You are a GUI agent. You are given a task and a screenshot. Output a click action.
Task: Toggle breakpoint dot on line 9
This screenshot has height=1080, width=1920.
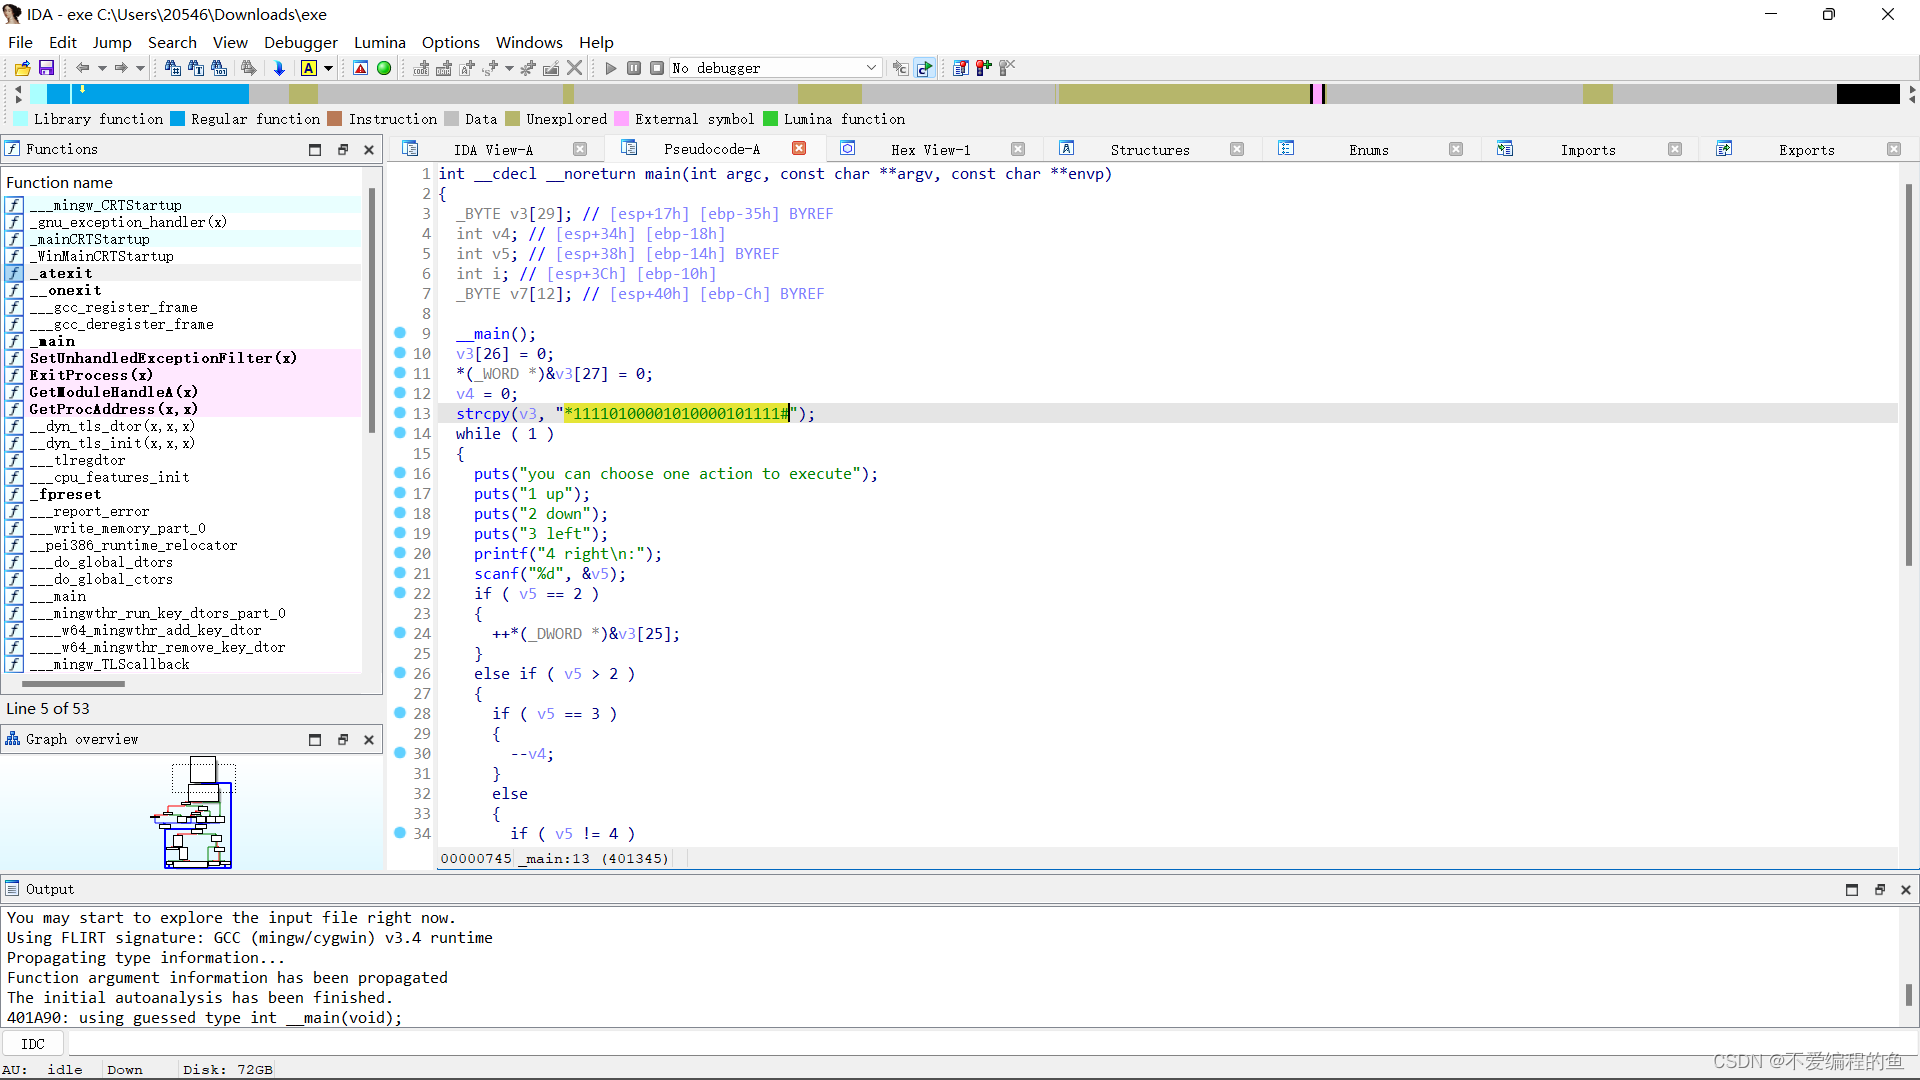point(400,333)
